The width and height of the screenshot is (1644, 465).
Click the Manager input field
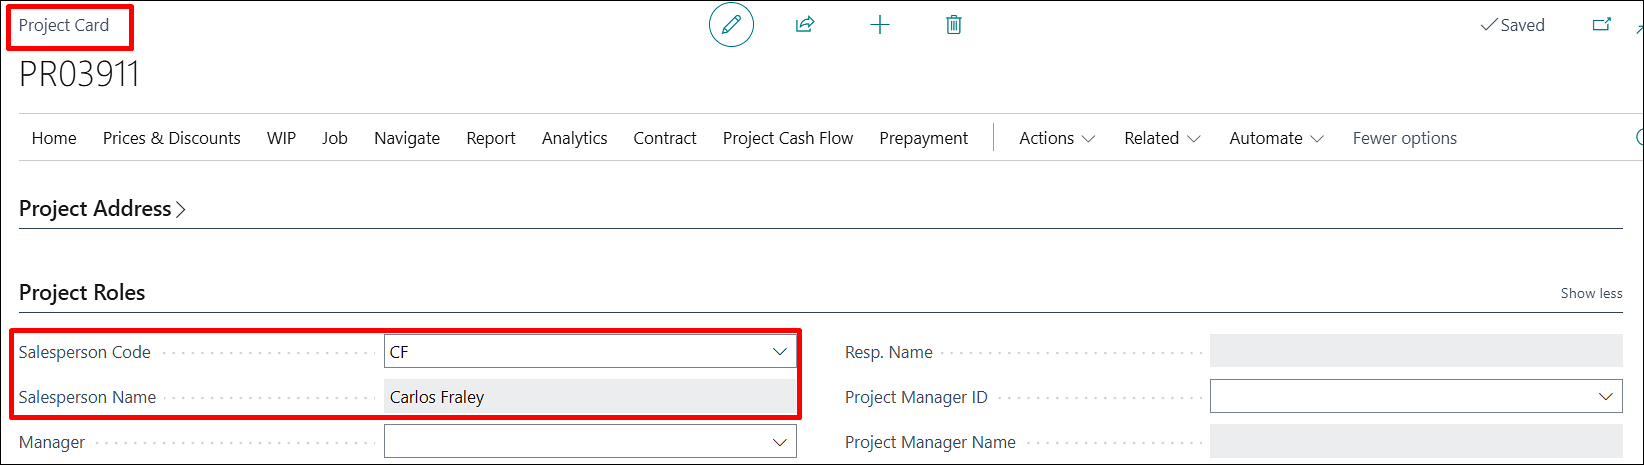coord(590,442)
